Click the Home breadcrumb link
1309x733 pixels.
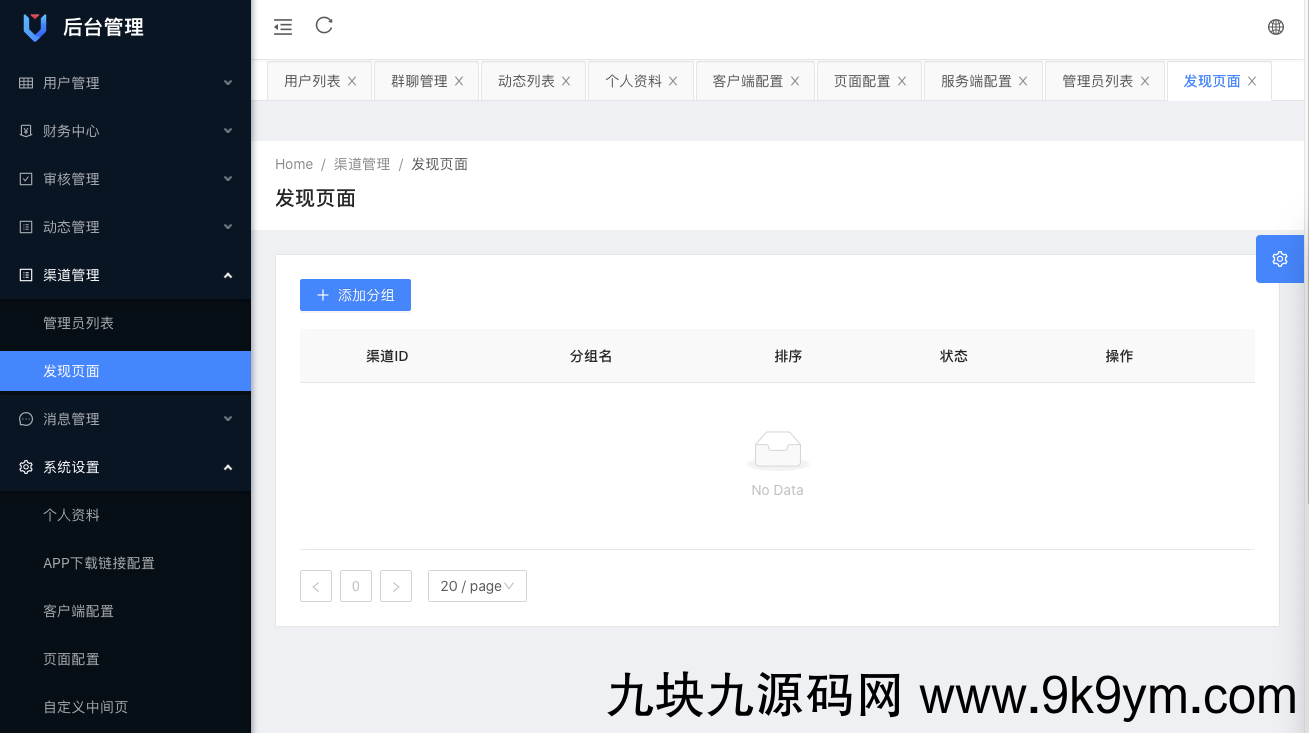[x=294, y=163]
